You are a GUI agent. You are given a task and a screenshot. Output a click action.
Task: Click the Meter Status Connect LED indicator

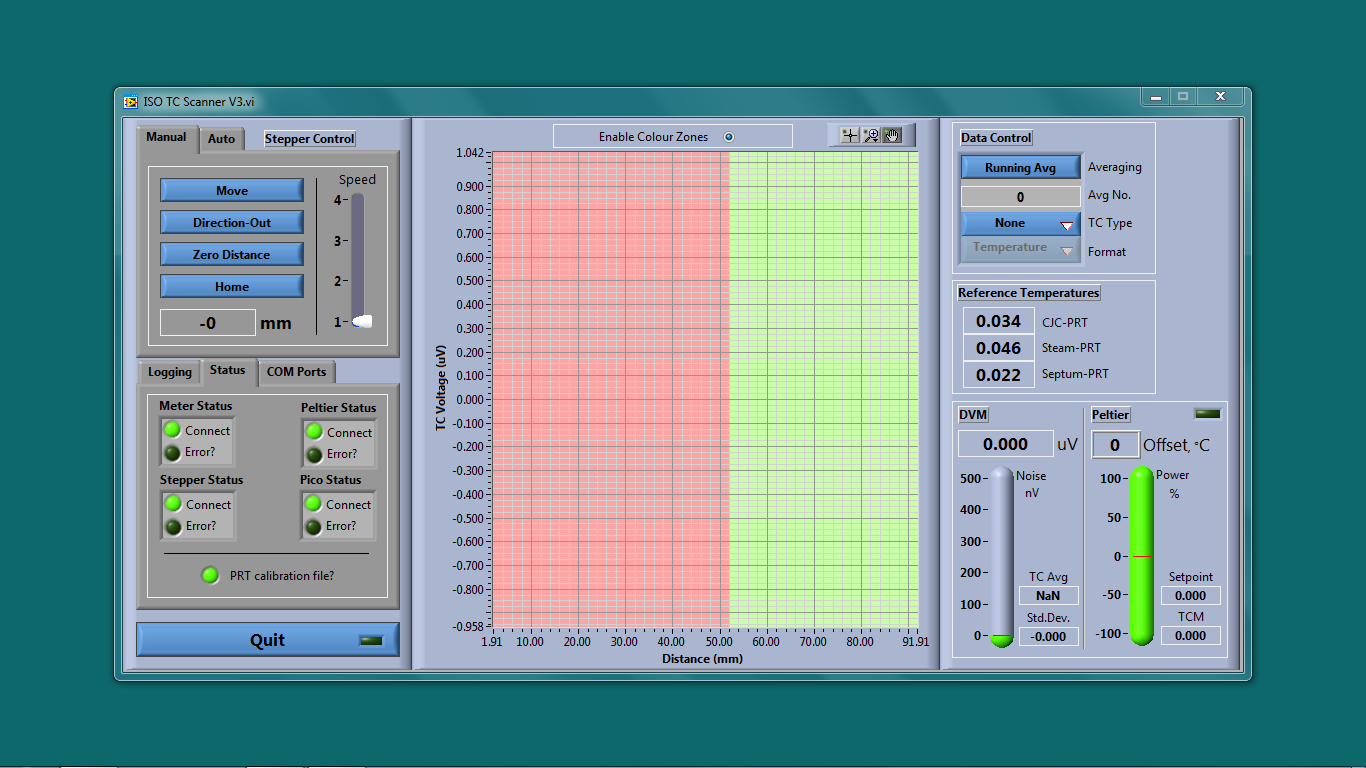173,430
